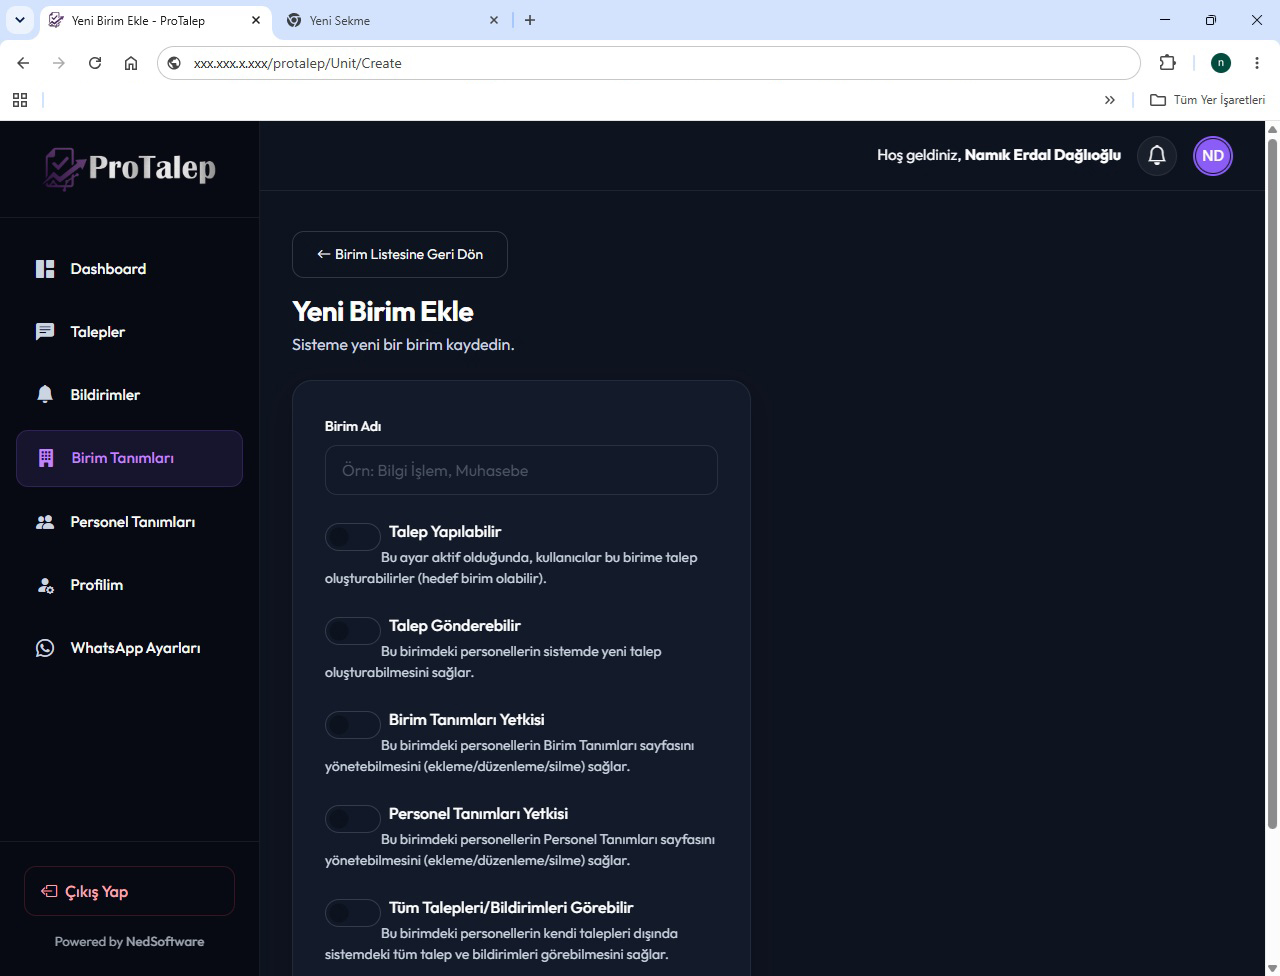The width and height of the screenshot is (1280, 976).
Task: Open the notifications bell in header
Action: [x=1157, y=156]
